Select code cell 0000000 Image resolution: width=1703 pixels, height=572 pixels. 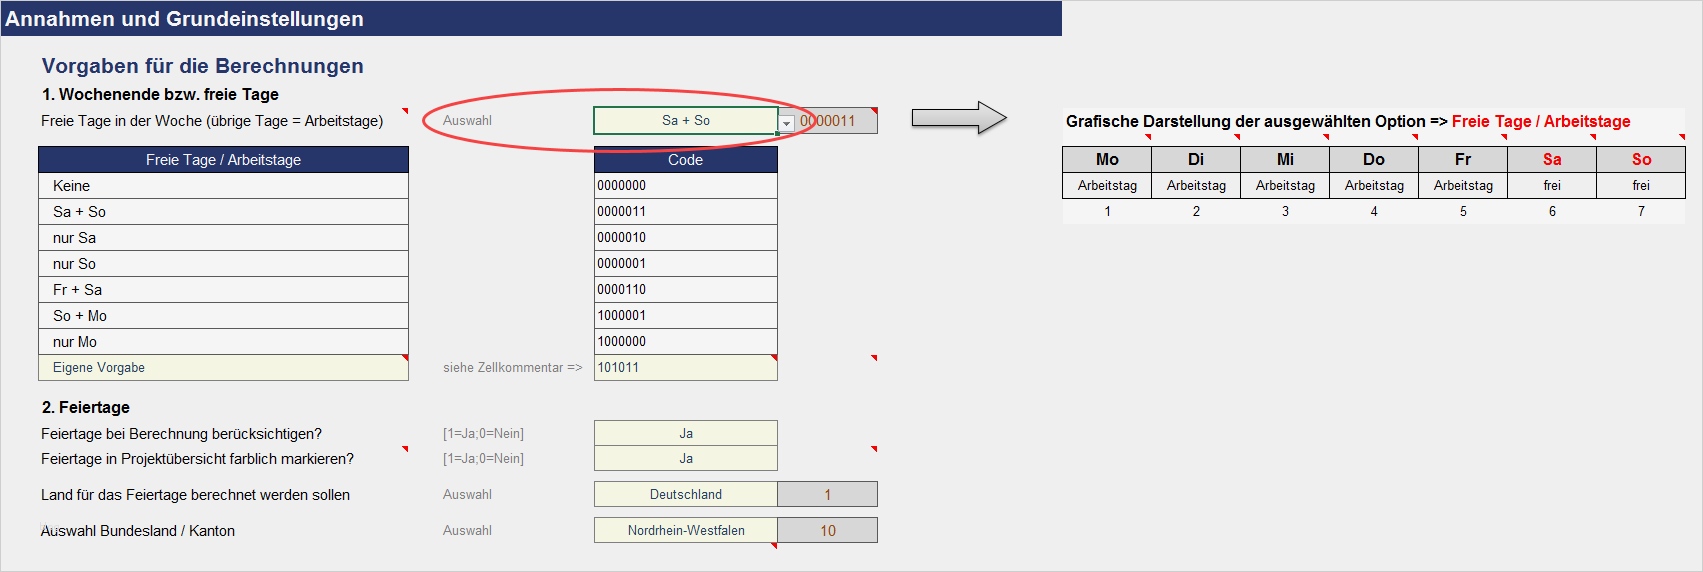tap(685, 185)
